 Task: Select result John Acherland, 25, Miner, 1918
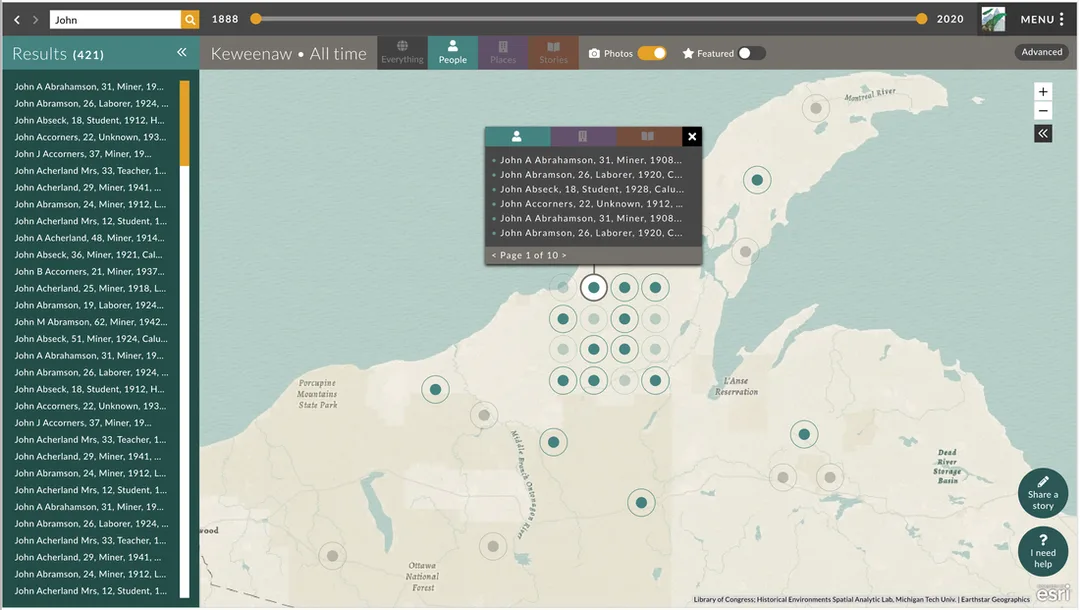point(90,288)
